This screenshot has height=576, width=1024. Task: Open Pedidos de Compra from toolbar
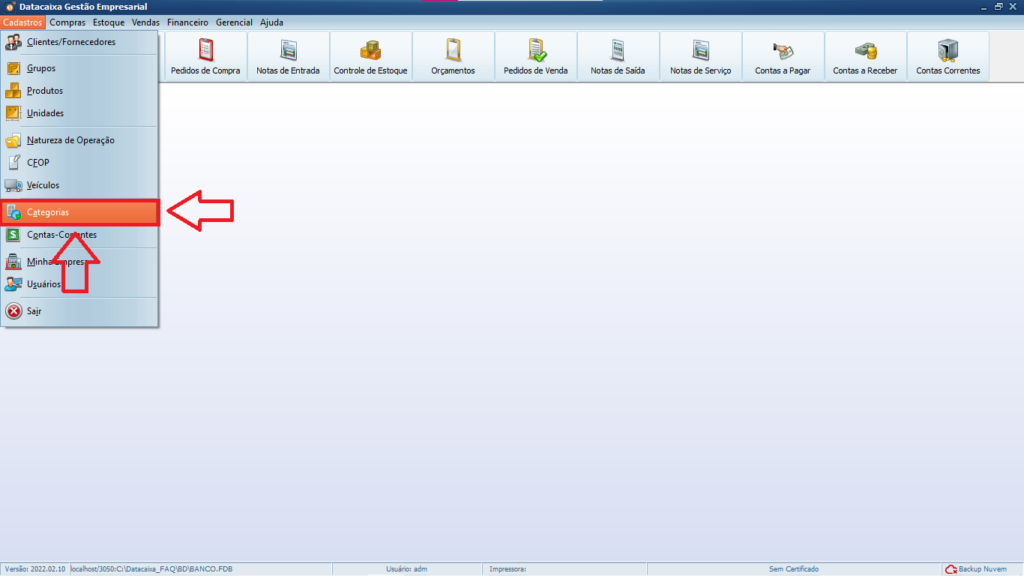pos(206,57)
